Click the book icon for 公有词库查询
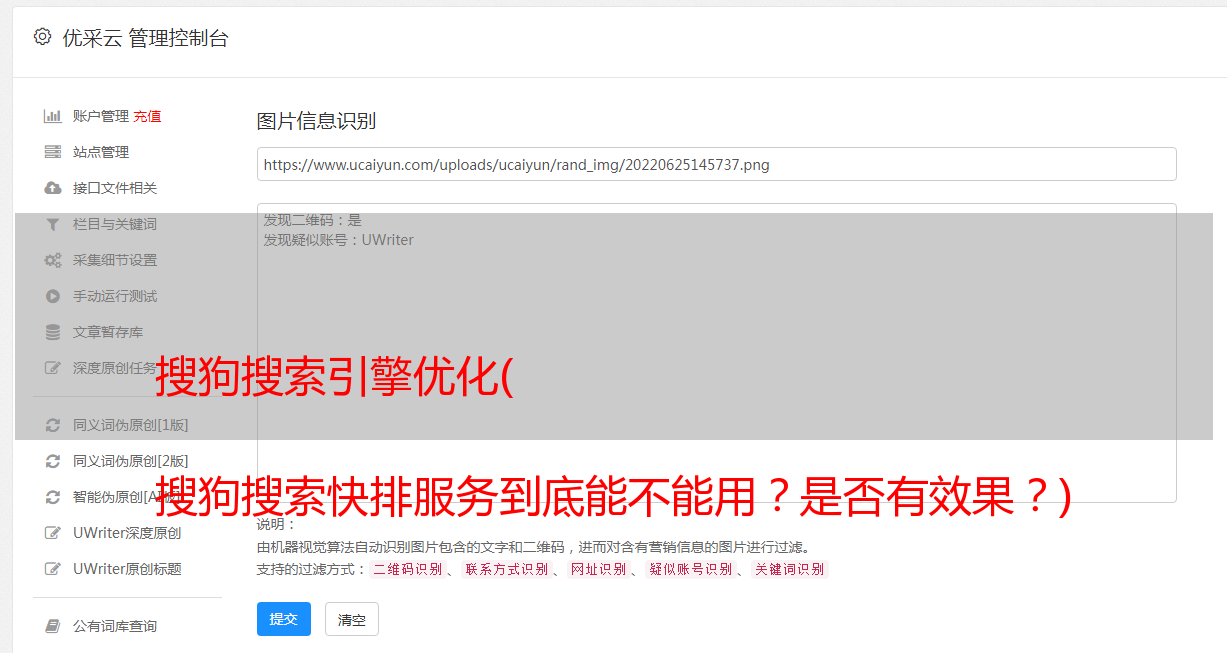The height and width of the screenshot is (653, 1227). [53, 626]
